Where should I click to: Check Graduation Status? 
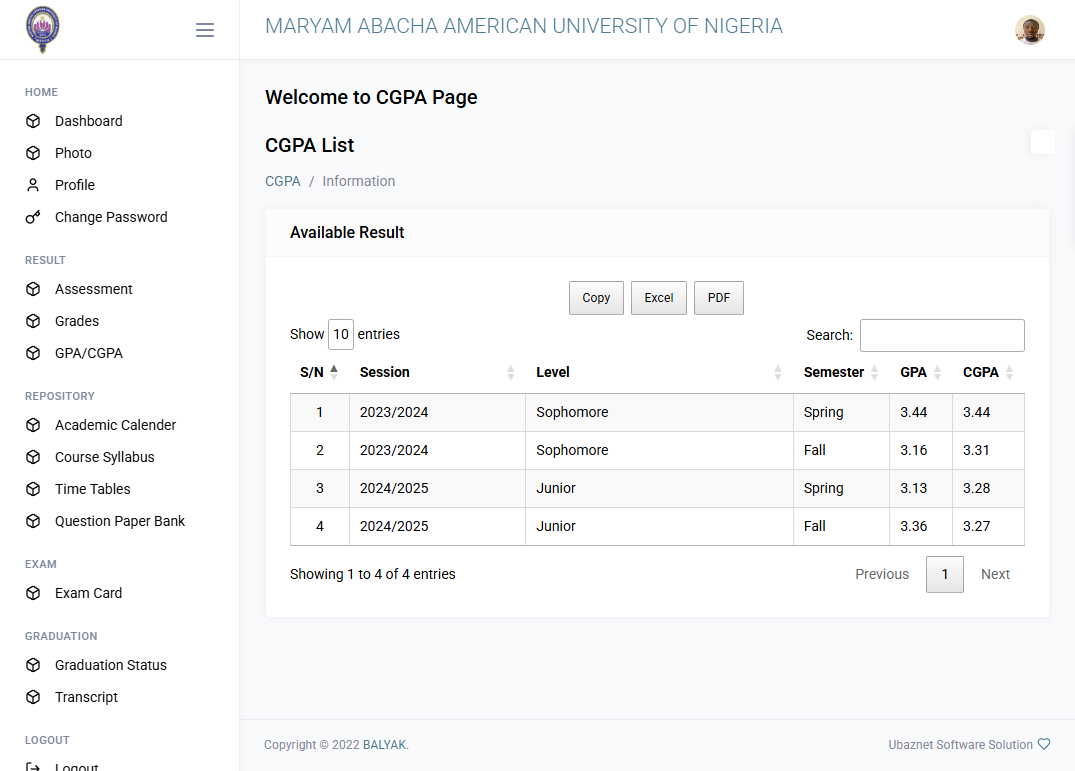tap(110, 665)
